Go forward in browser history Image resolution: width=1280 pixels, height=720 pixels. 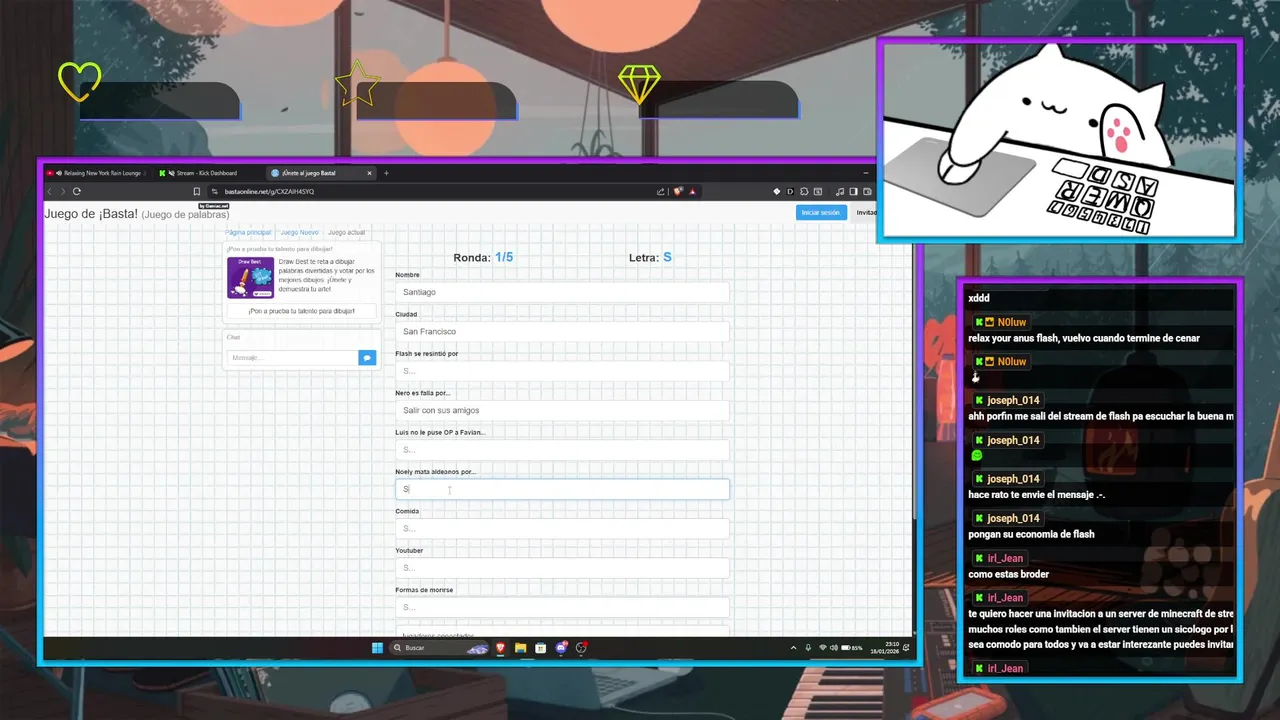tap(62, 191)
